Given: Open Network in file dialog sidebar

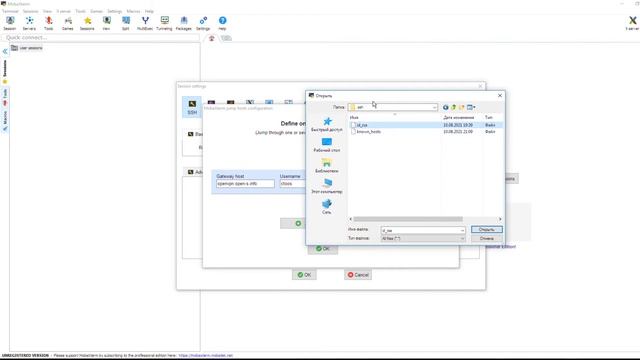Looking at the screenshot, I should pos(327,207).
